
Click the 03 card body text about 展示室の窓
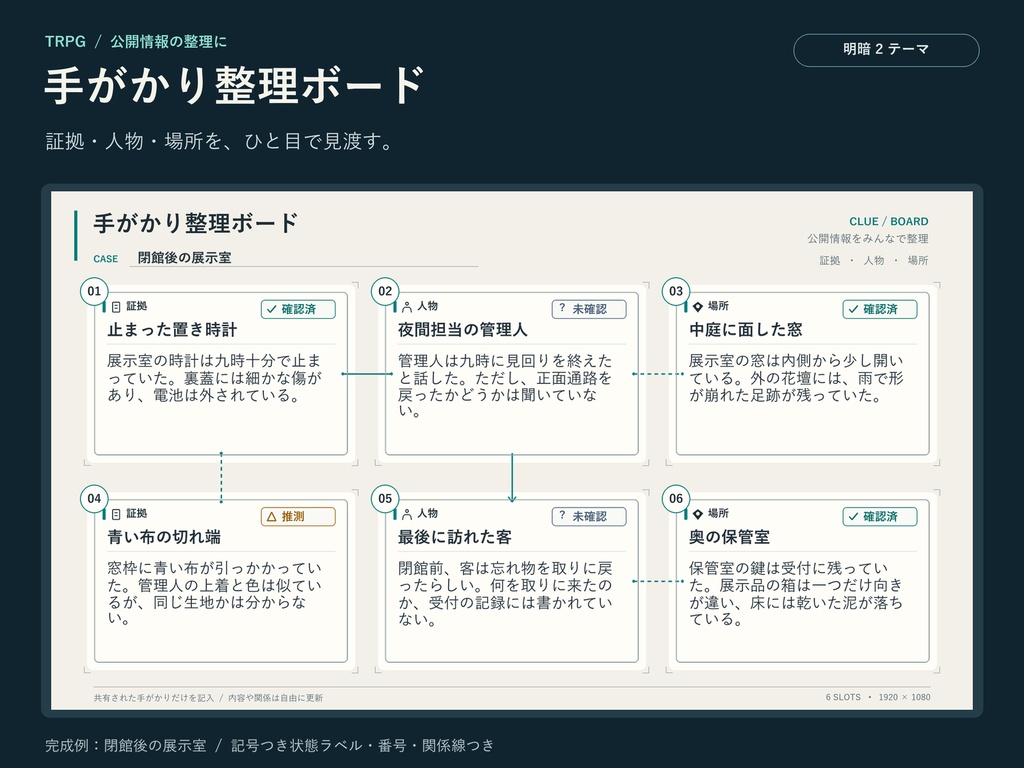(x=796, y=378)
